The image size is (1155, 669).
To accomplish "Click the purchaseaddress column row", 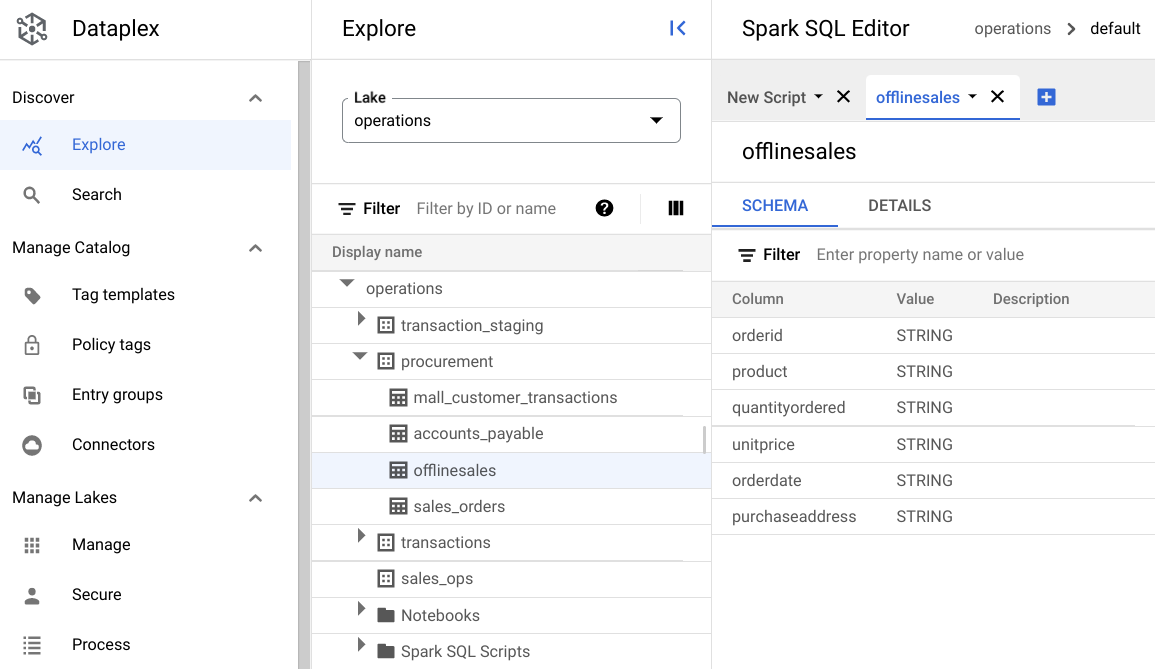I will tap(933, 516).
